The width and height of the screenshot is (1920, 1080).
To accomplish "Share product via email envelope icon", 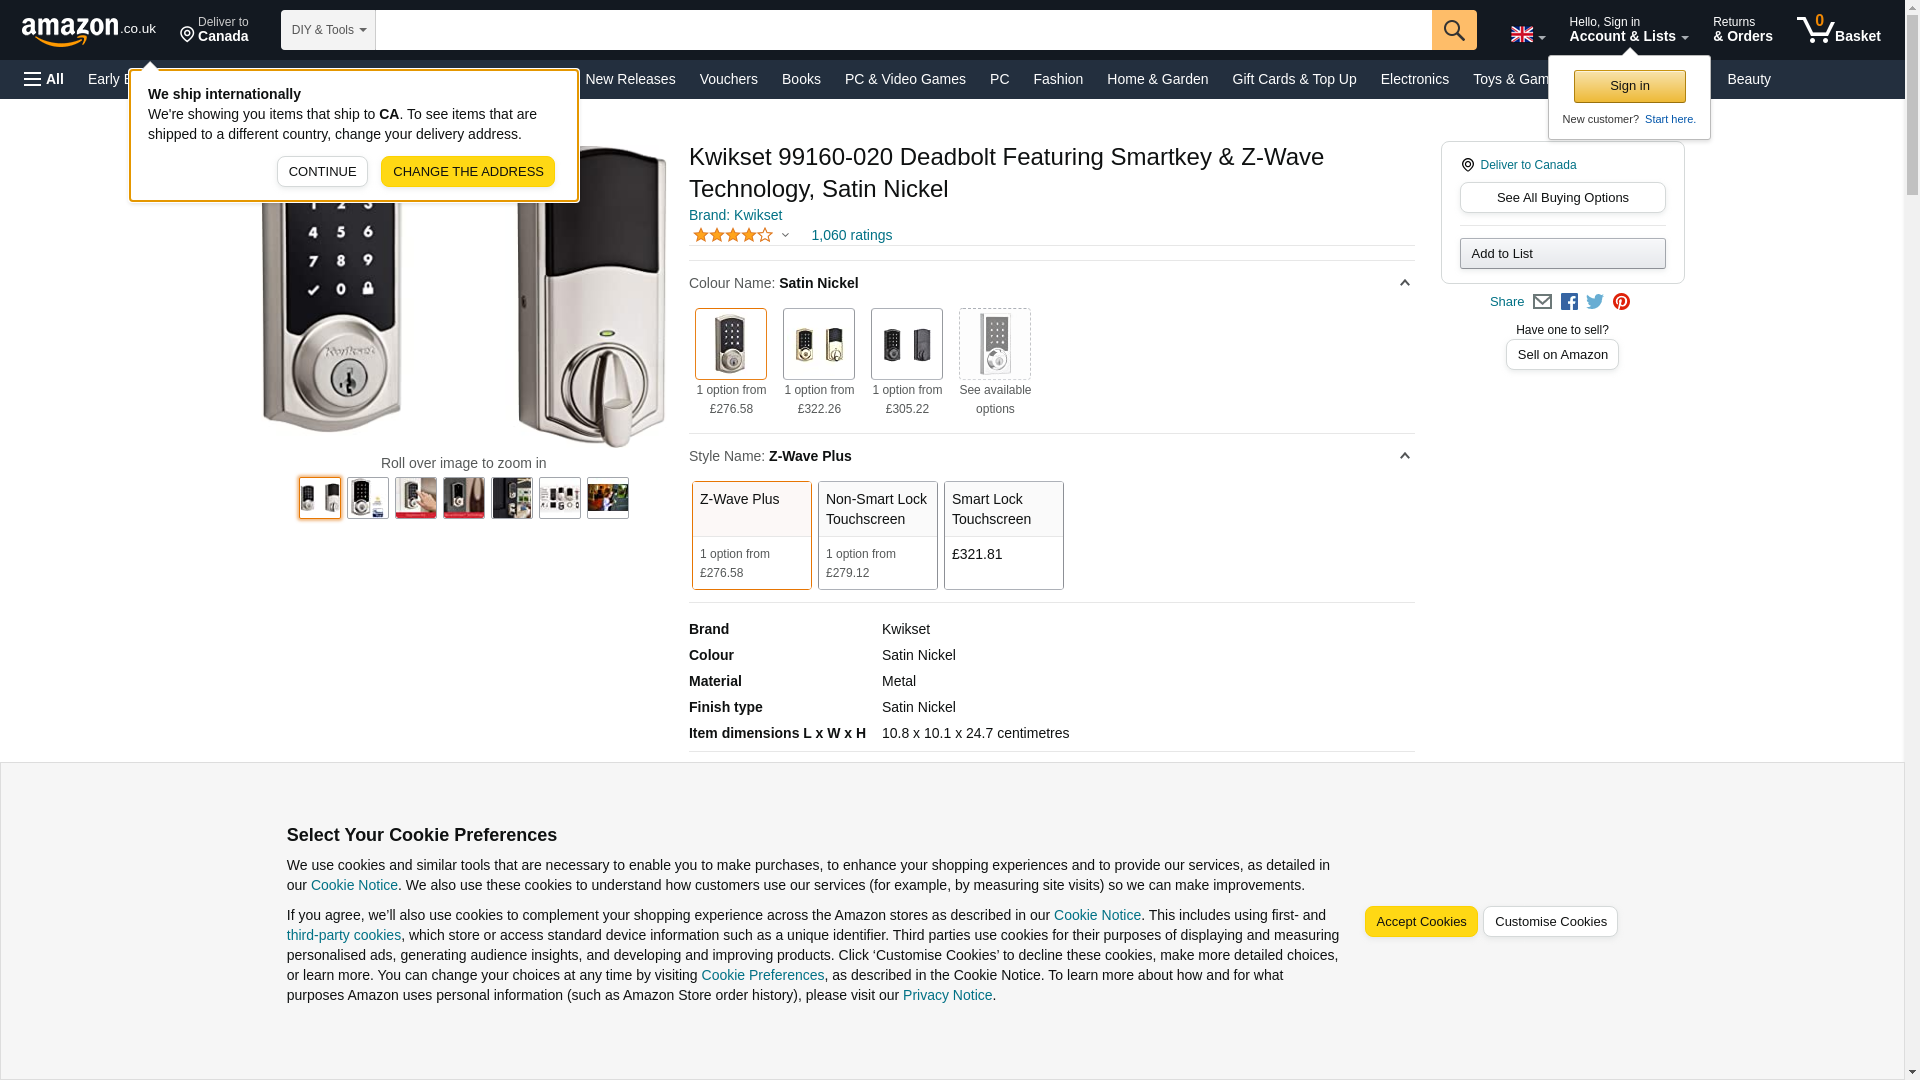I will point(1542,302).
